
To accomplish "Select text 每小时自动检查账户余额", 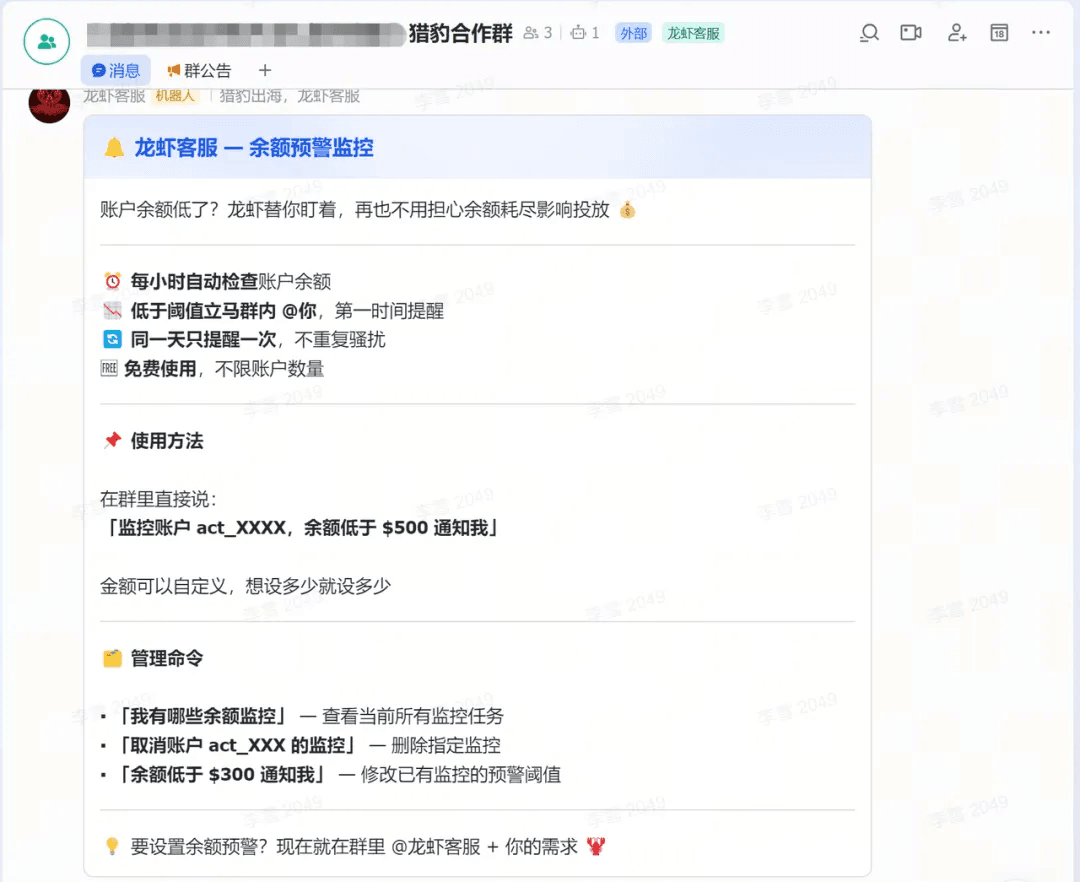I will pos(231,281).
